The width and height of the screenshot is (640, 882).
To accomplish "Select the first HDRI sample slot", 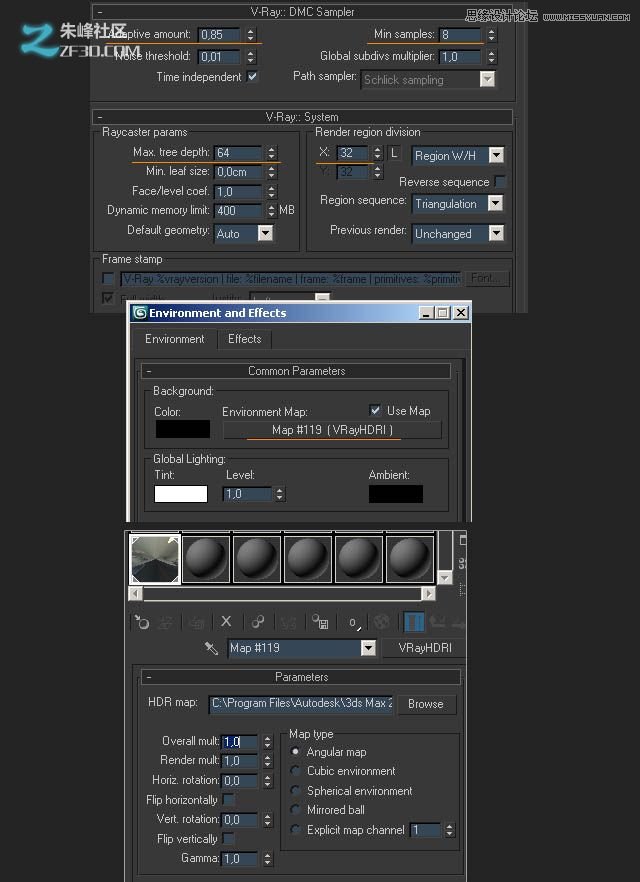I will click(155, 559).
